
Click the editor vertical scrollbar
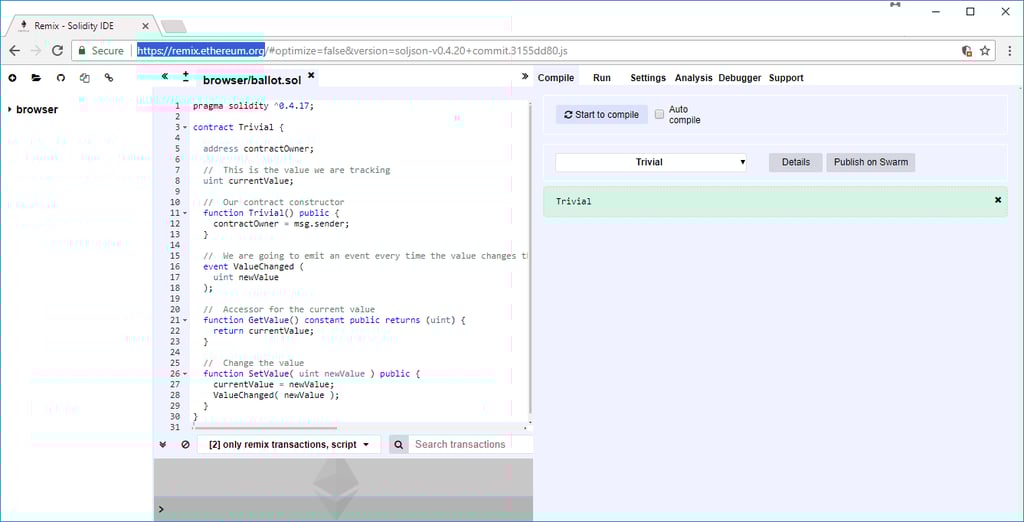[530, 257]
